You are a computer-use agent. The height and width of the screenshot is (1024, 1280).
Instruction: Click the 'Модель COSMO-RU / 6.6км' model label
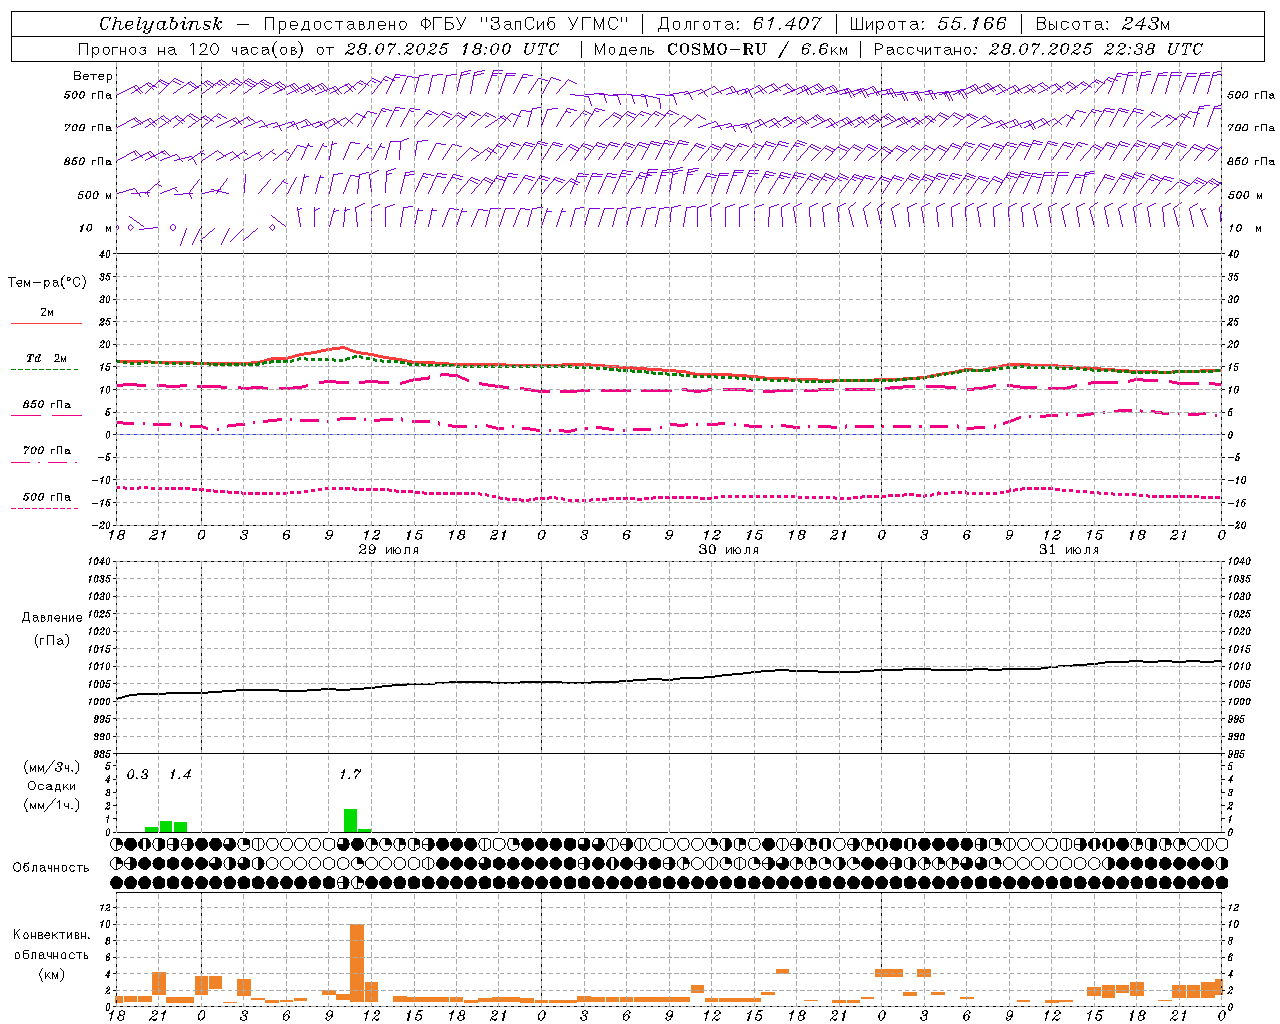[x=721, y=49]
